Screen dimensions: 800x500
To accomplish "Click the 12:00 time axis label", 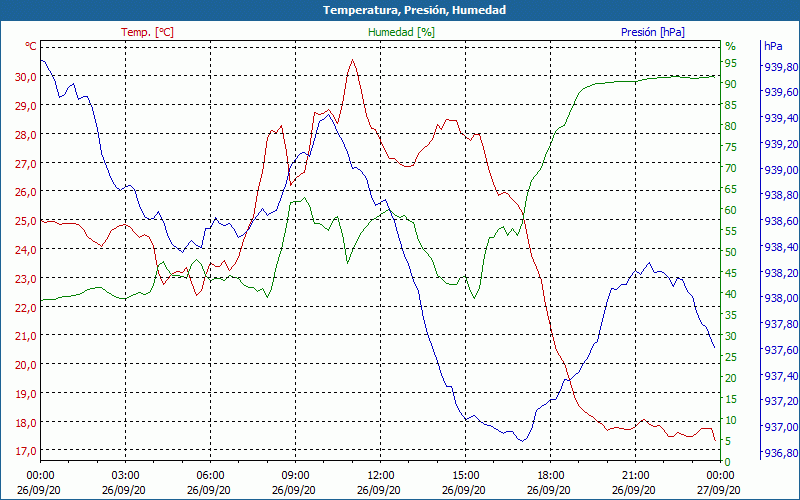I will [x=380, y=476].
